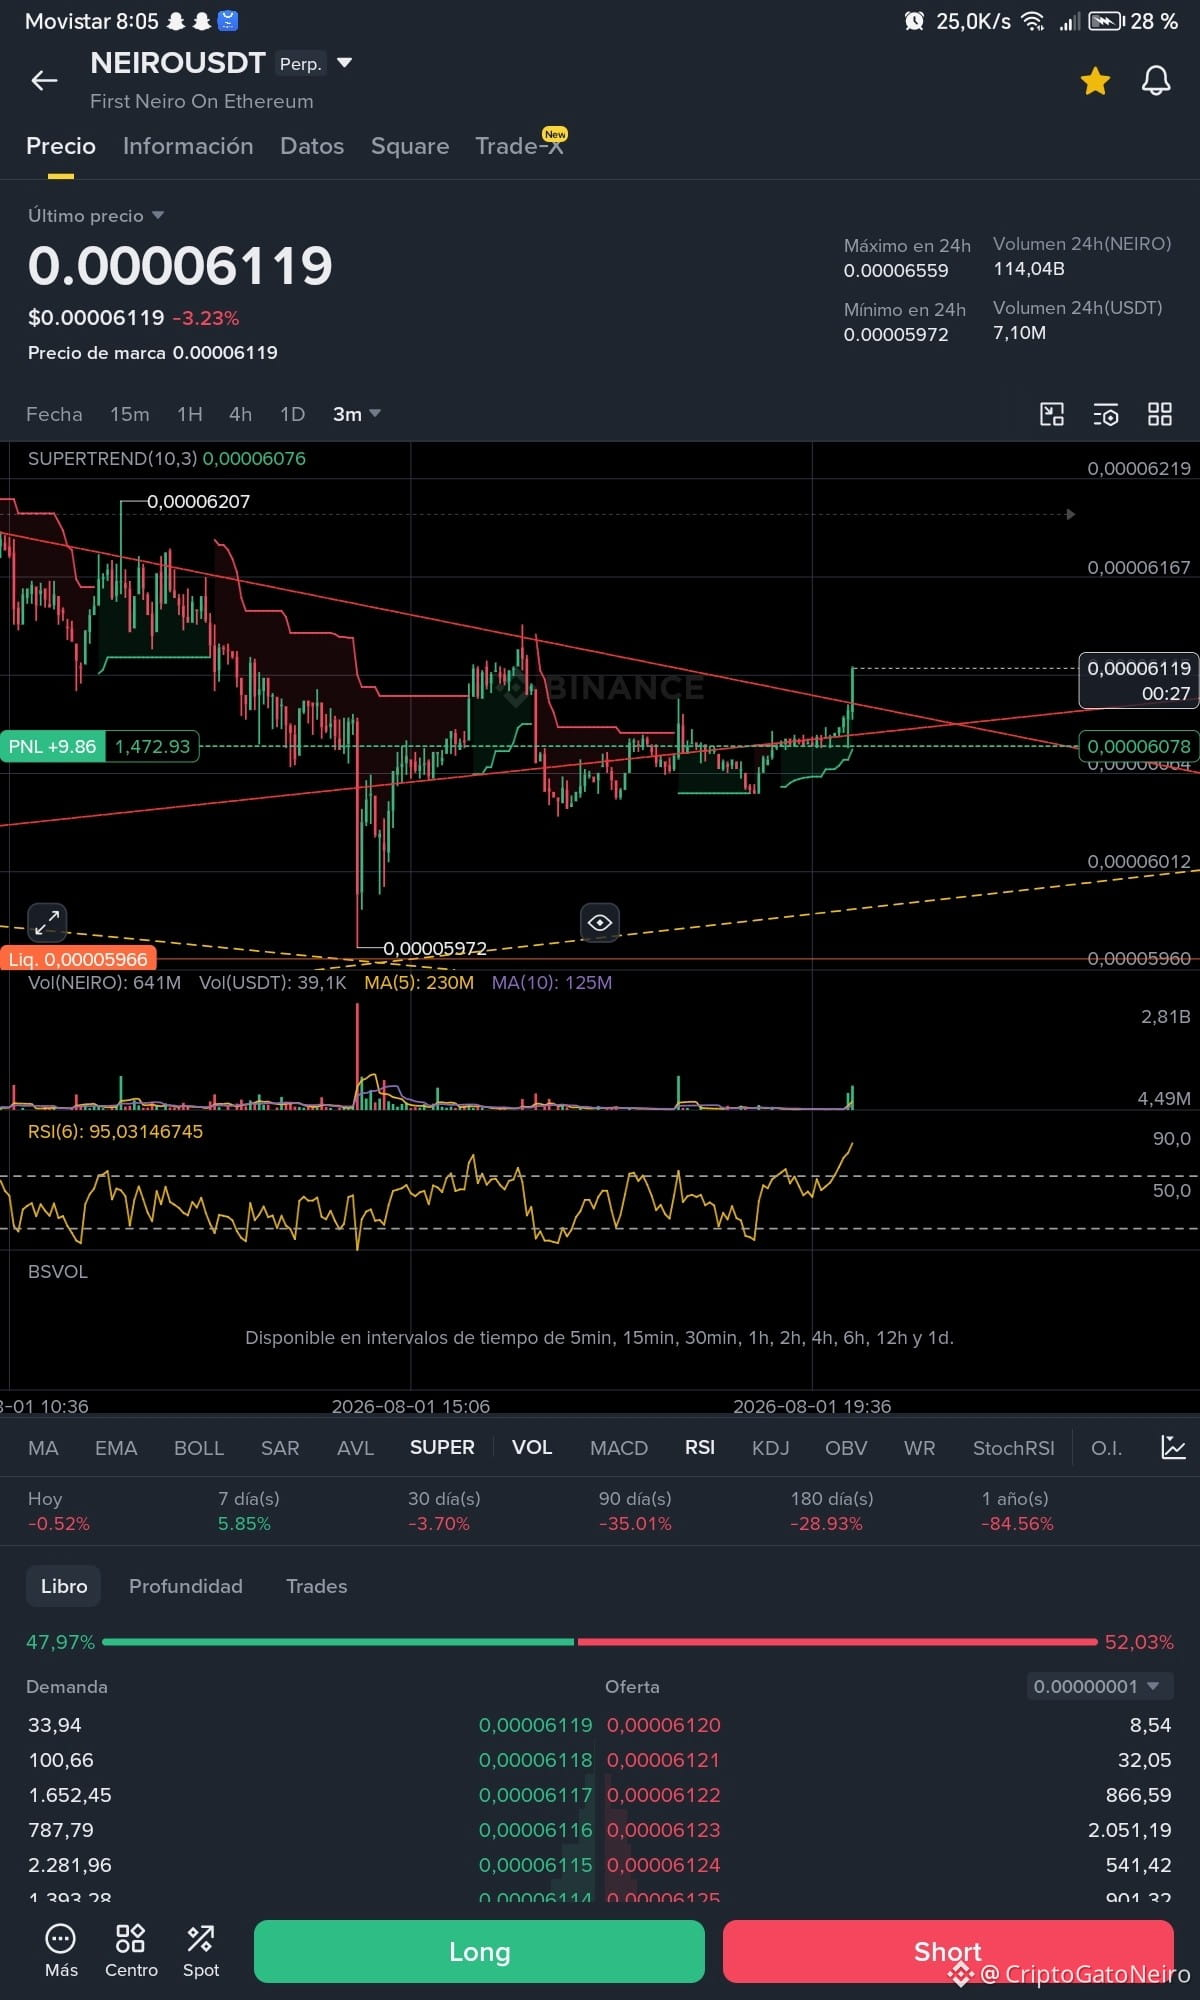1200x2000 pixels.
Task: Toggle the StochRSI indicator
Action: 1014,1448
